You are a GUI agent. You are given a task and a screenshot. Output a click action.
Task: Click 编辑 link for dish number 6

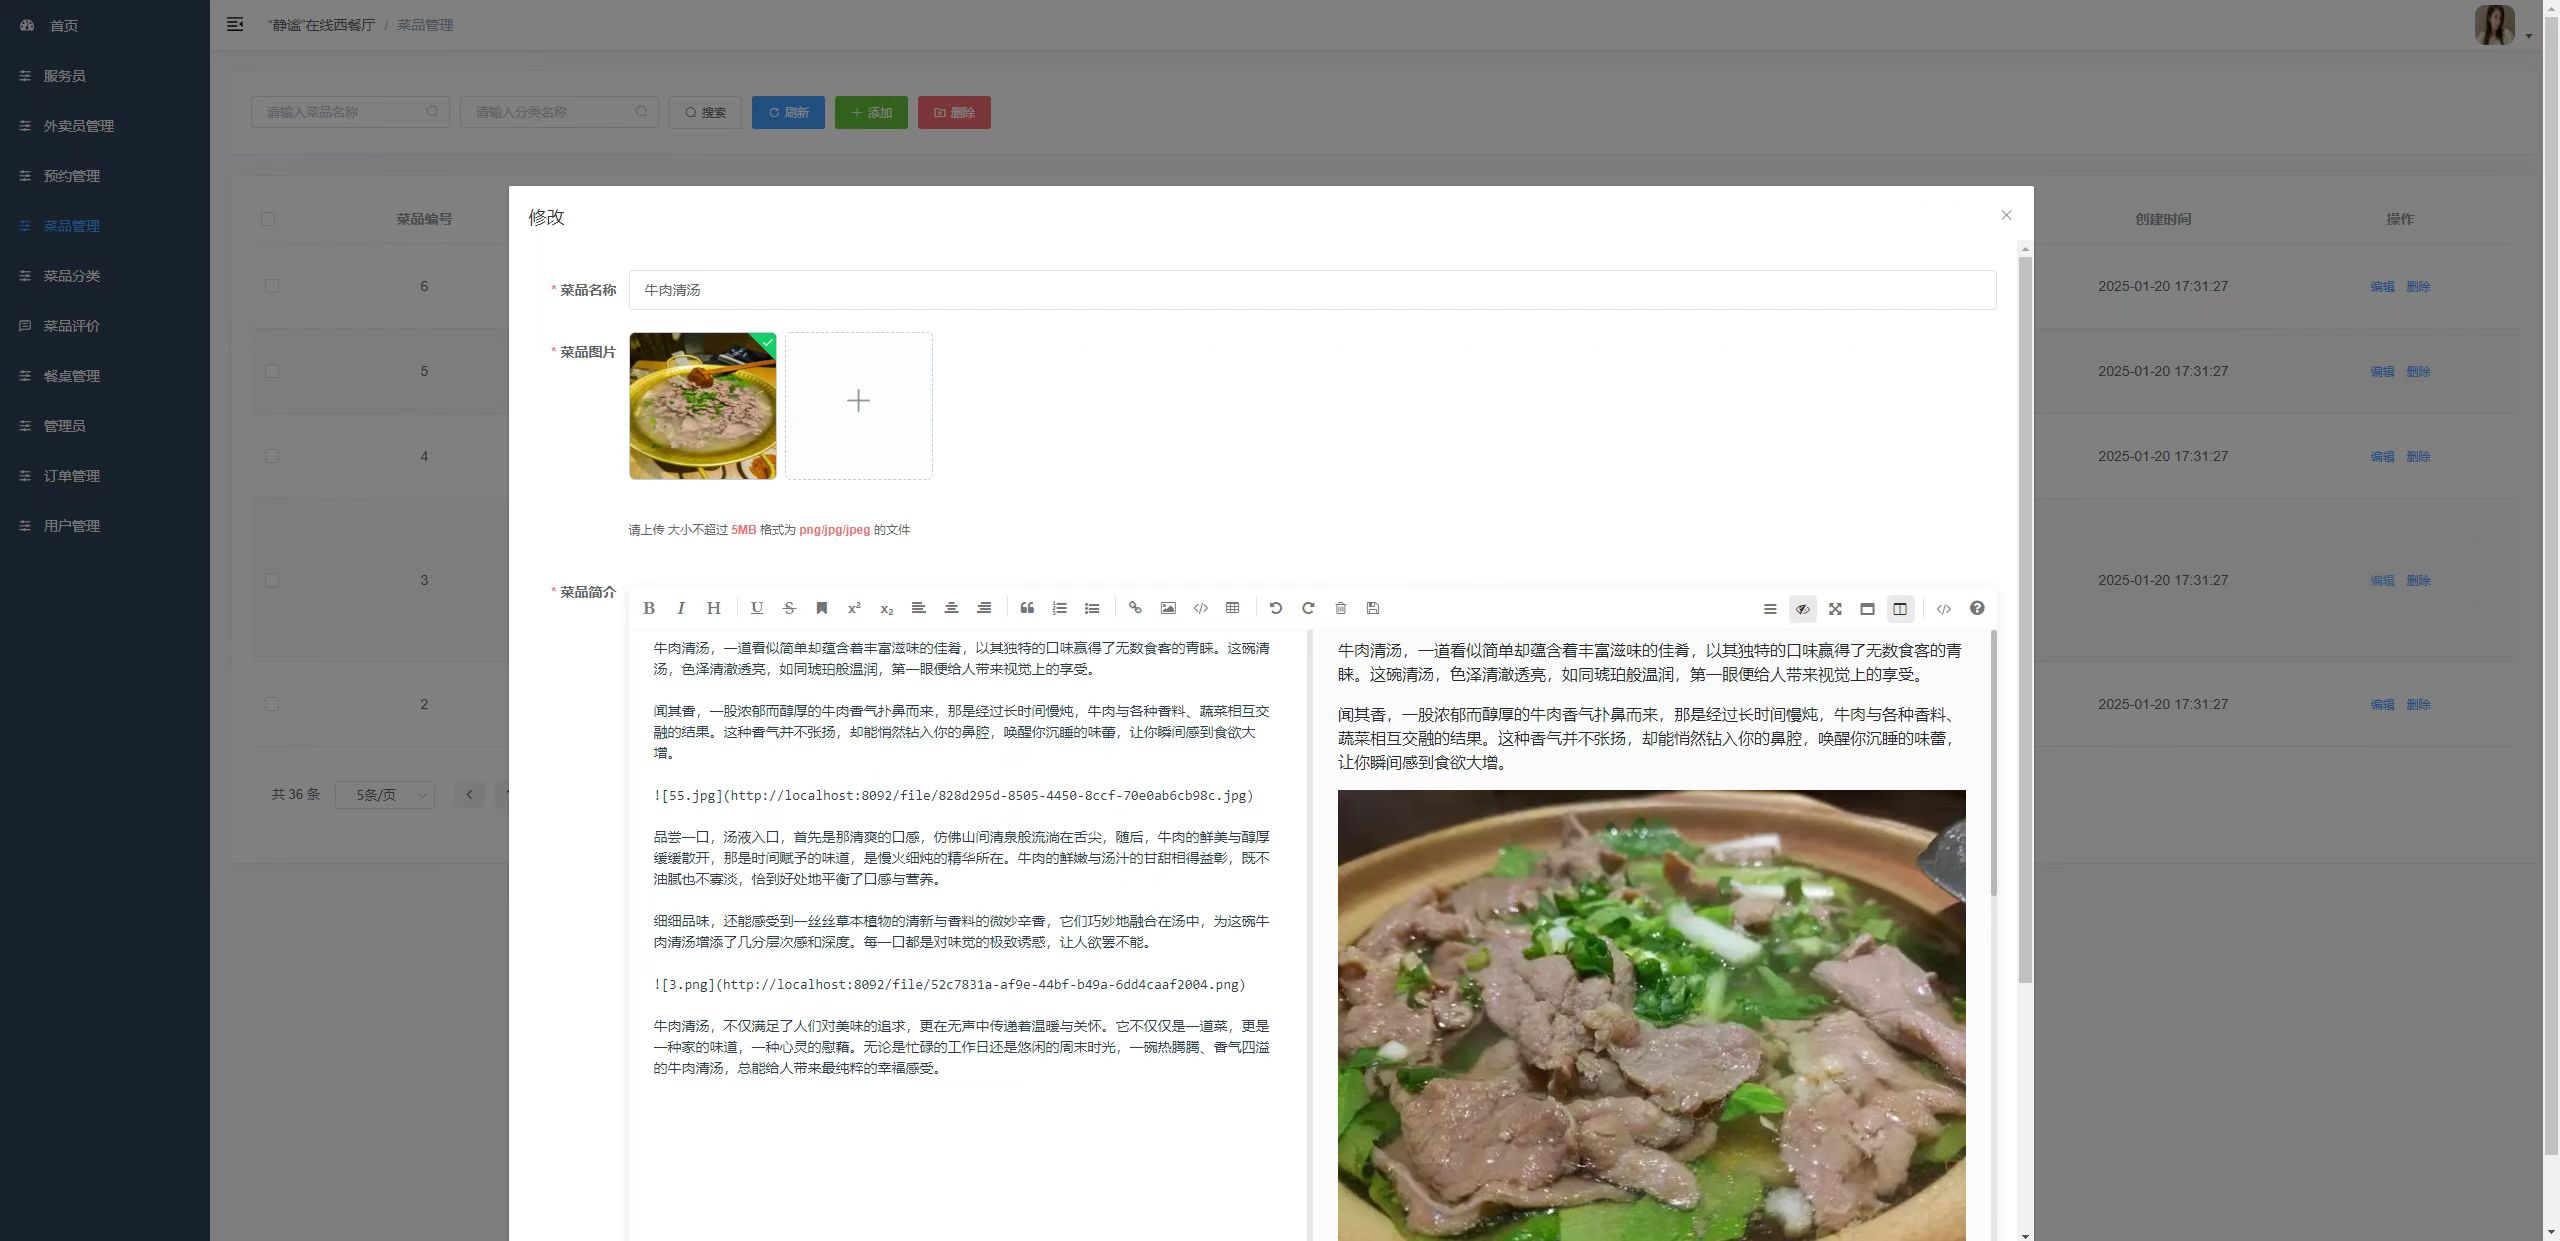point(2382,286)
